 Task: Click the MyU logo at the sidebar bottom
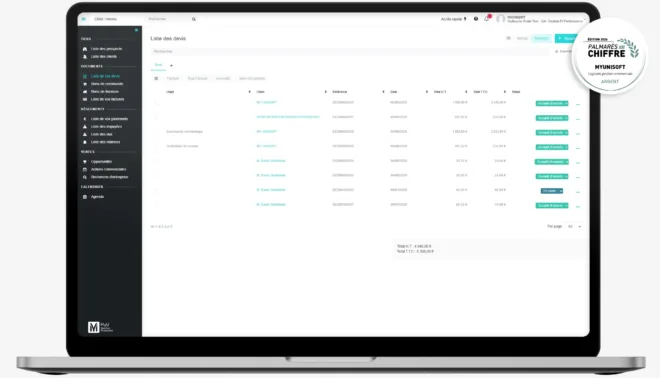(x=100, y=327)
